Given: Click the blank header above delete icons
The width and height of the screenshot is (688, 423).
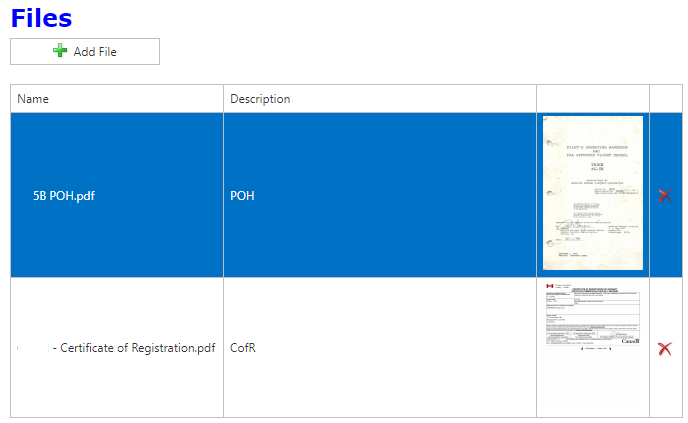Looking at the screenshot, I should click(x=665, y=99).
